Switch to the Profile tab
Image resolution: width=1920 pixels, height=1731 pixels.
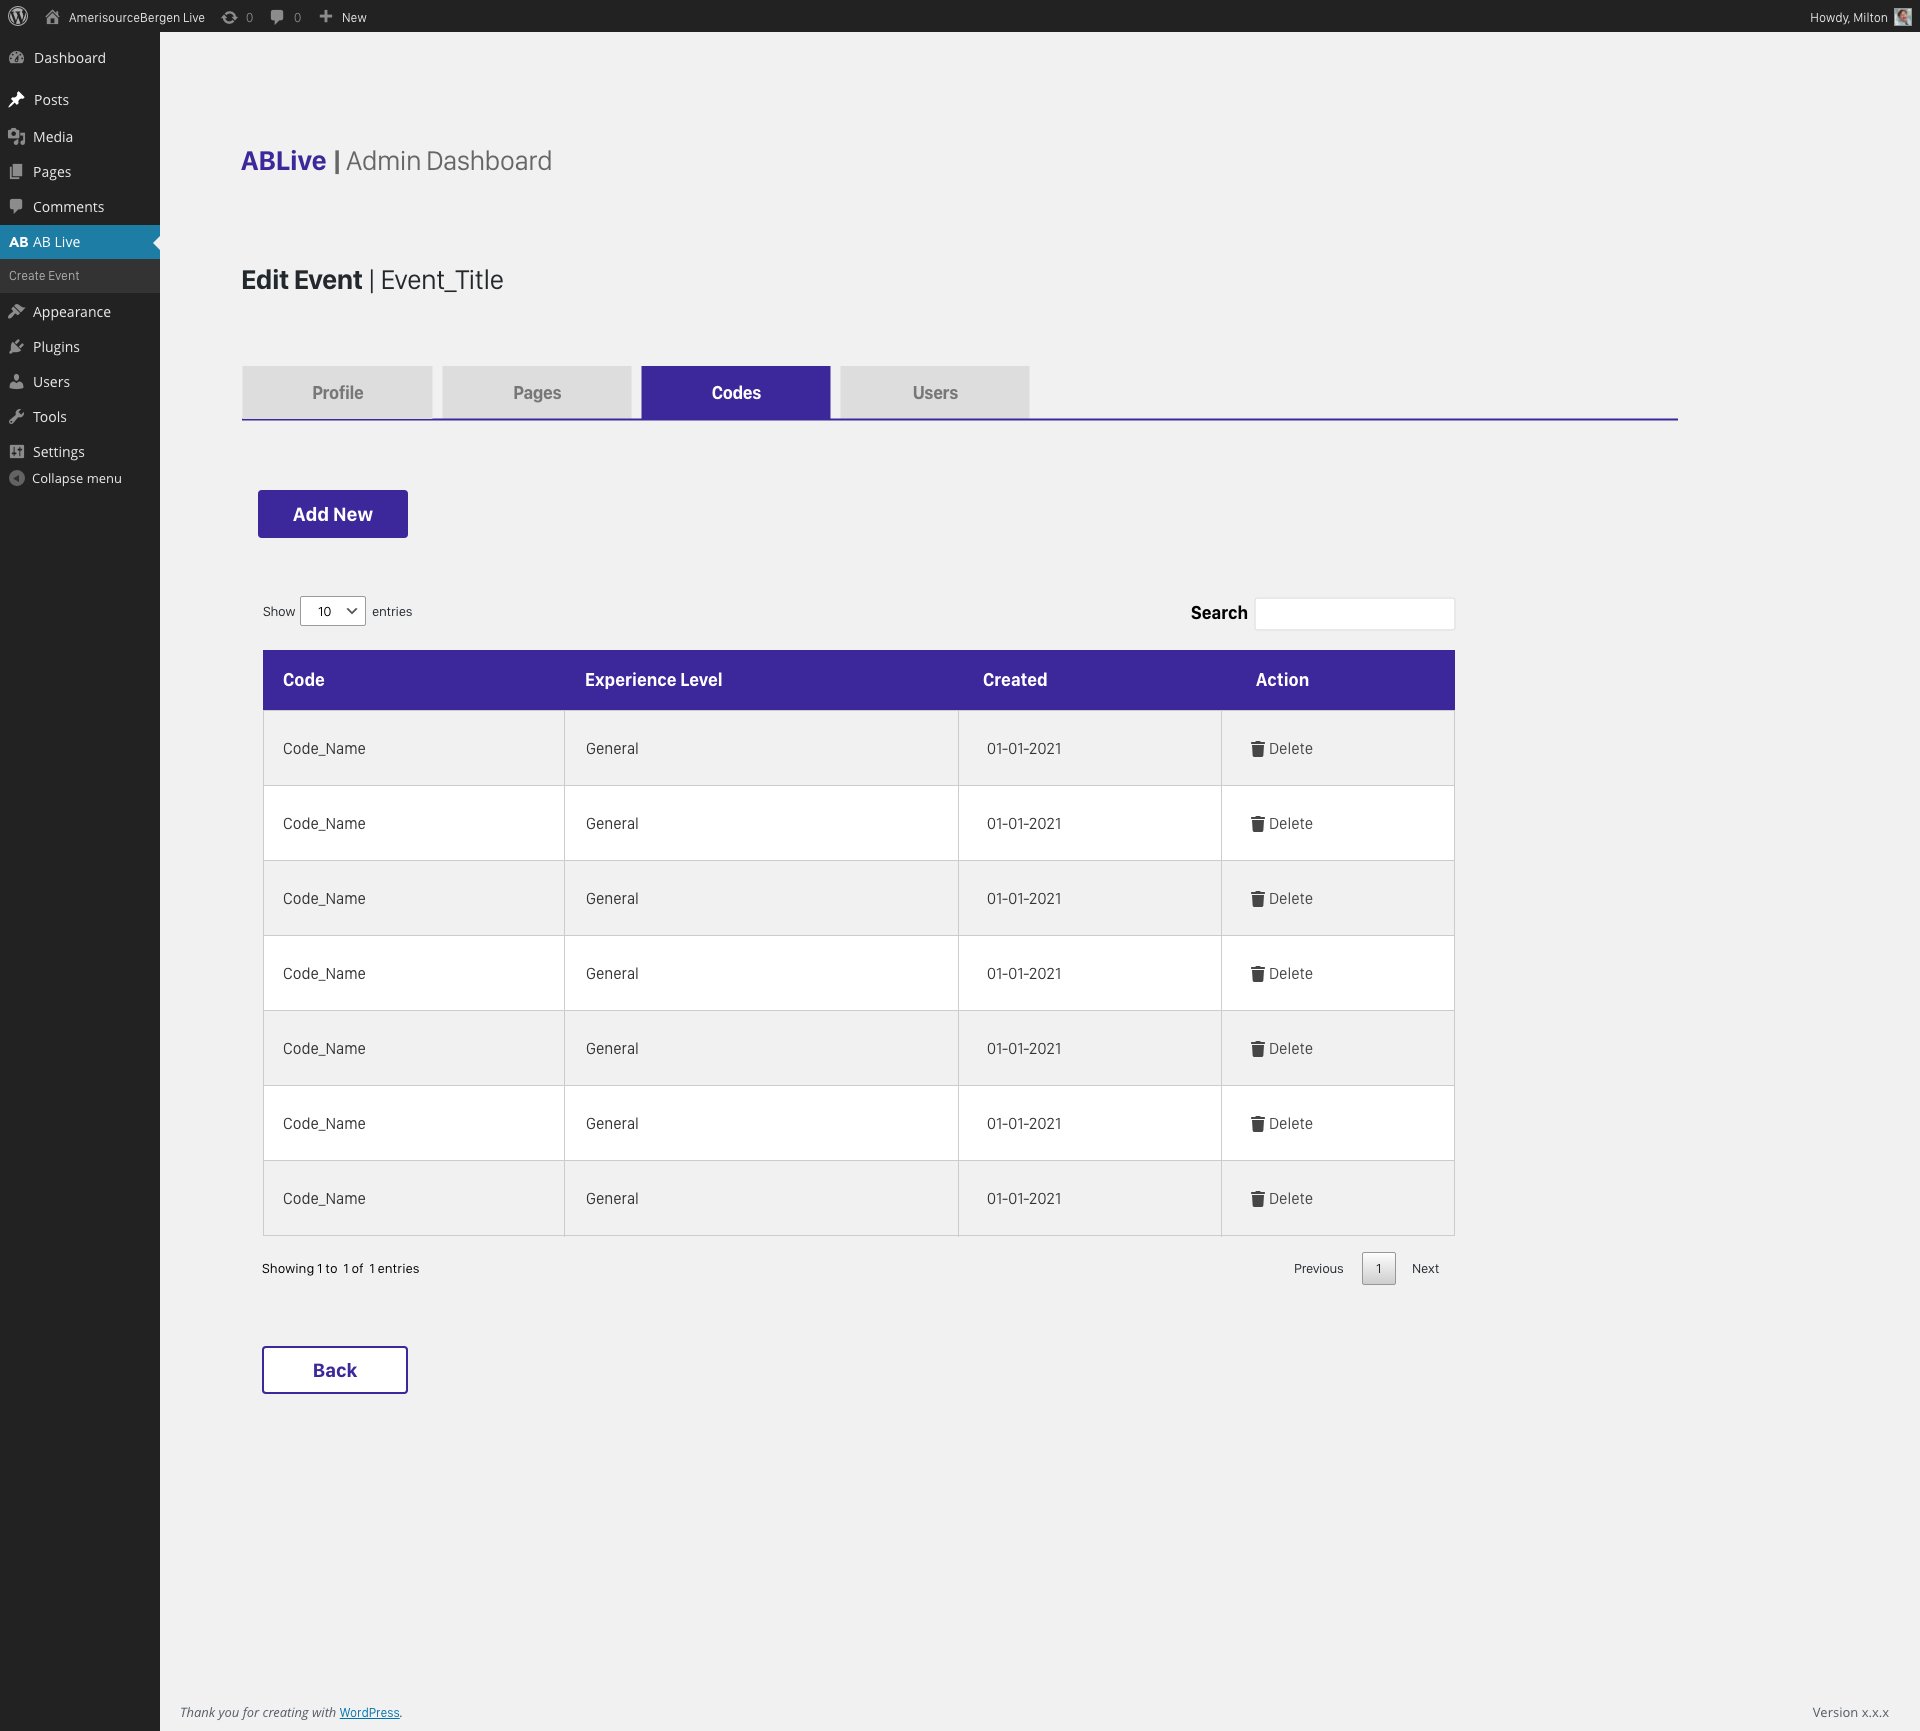click(x=337, y=393)
